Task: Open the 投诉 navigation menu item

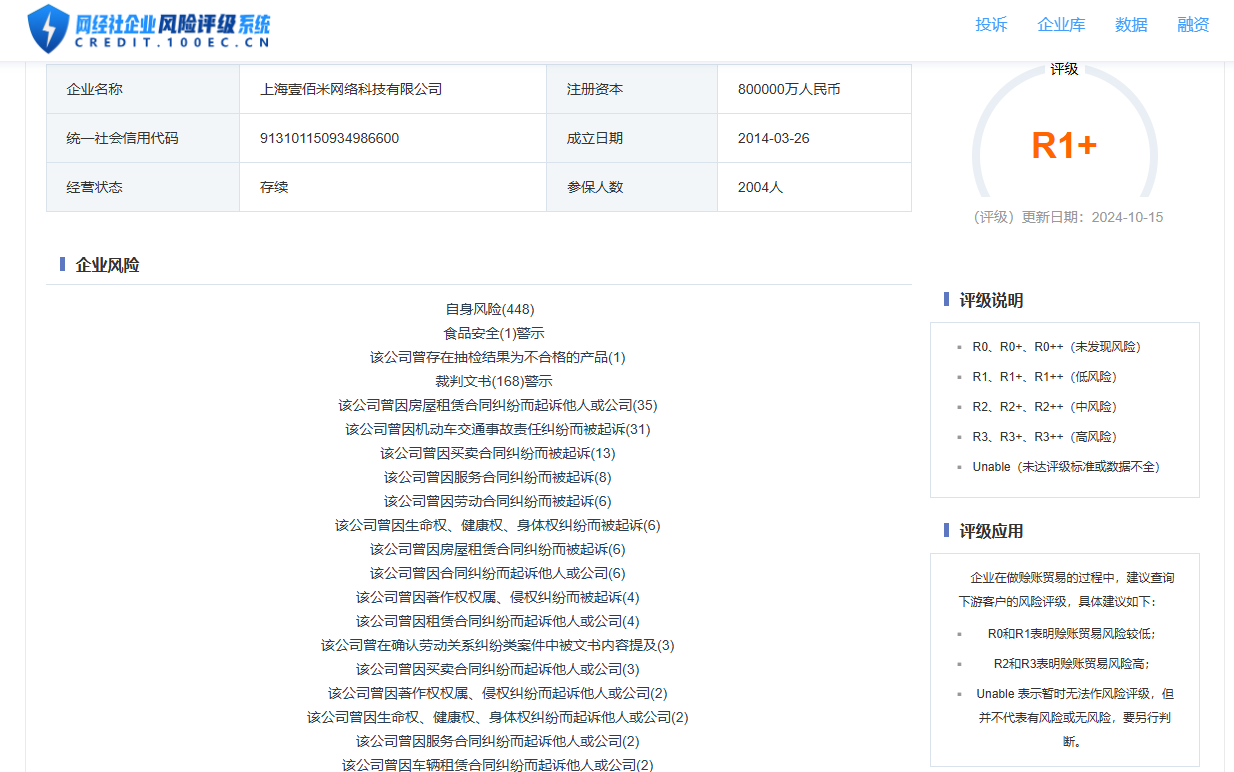Action: (991, 25)
